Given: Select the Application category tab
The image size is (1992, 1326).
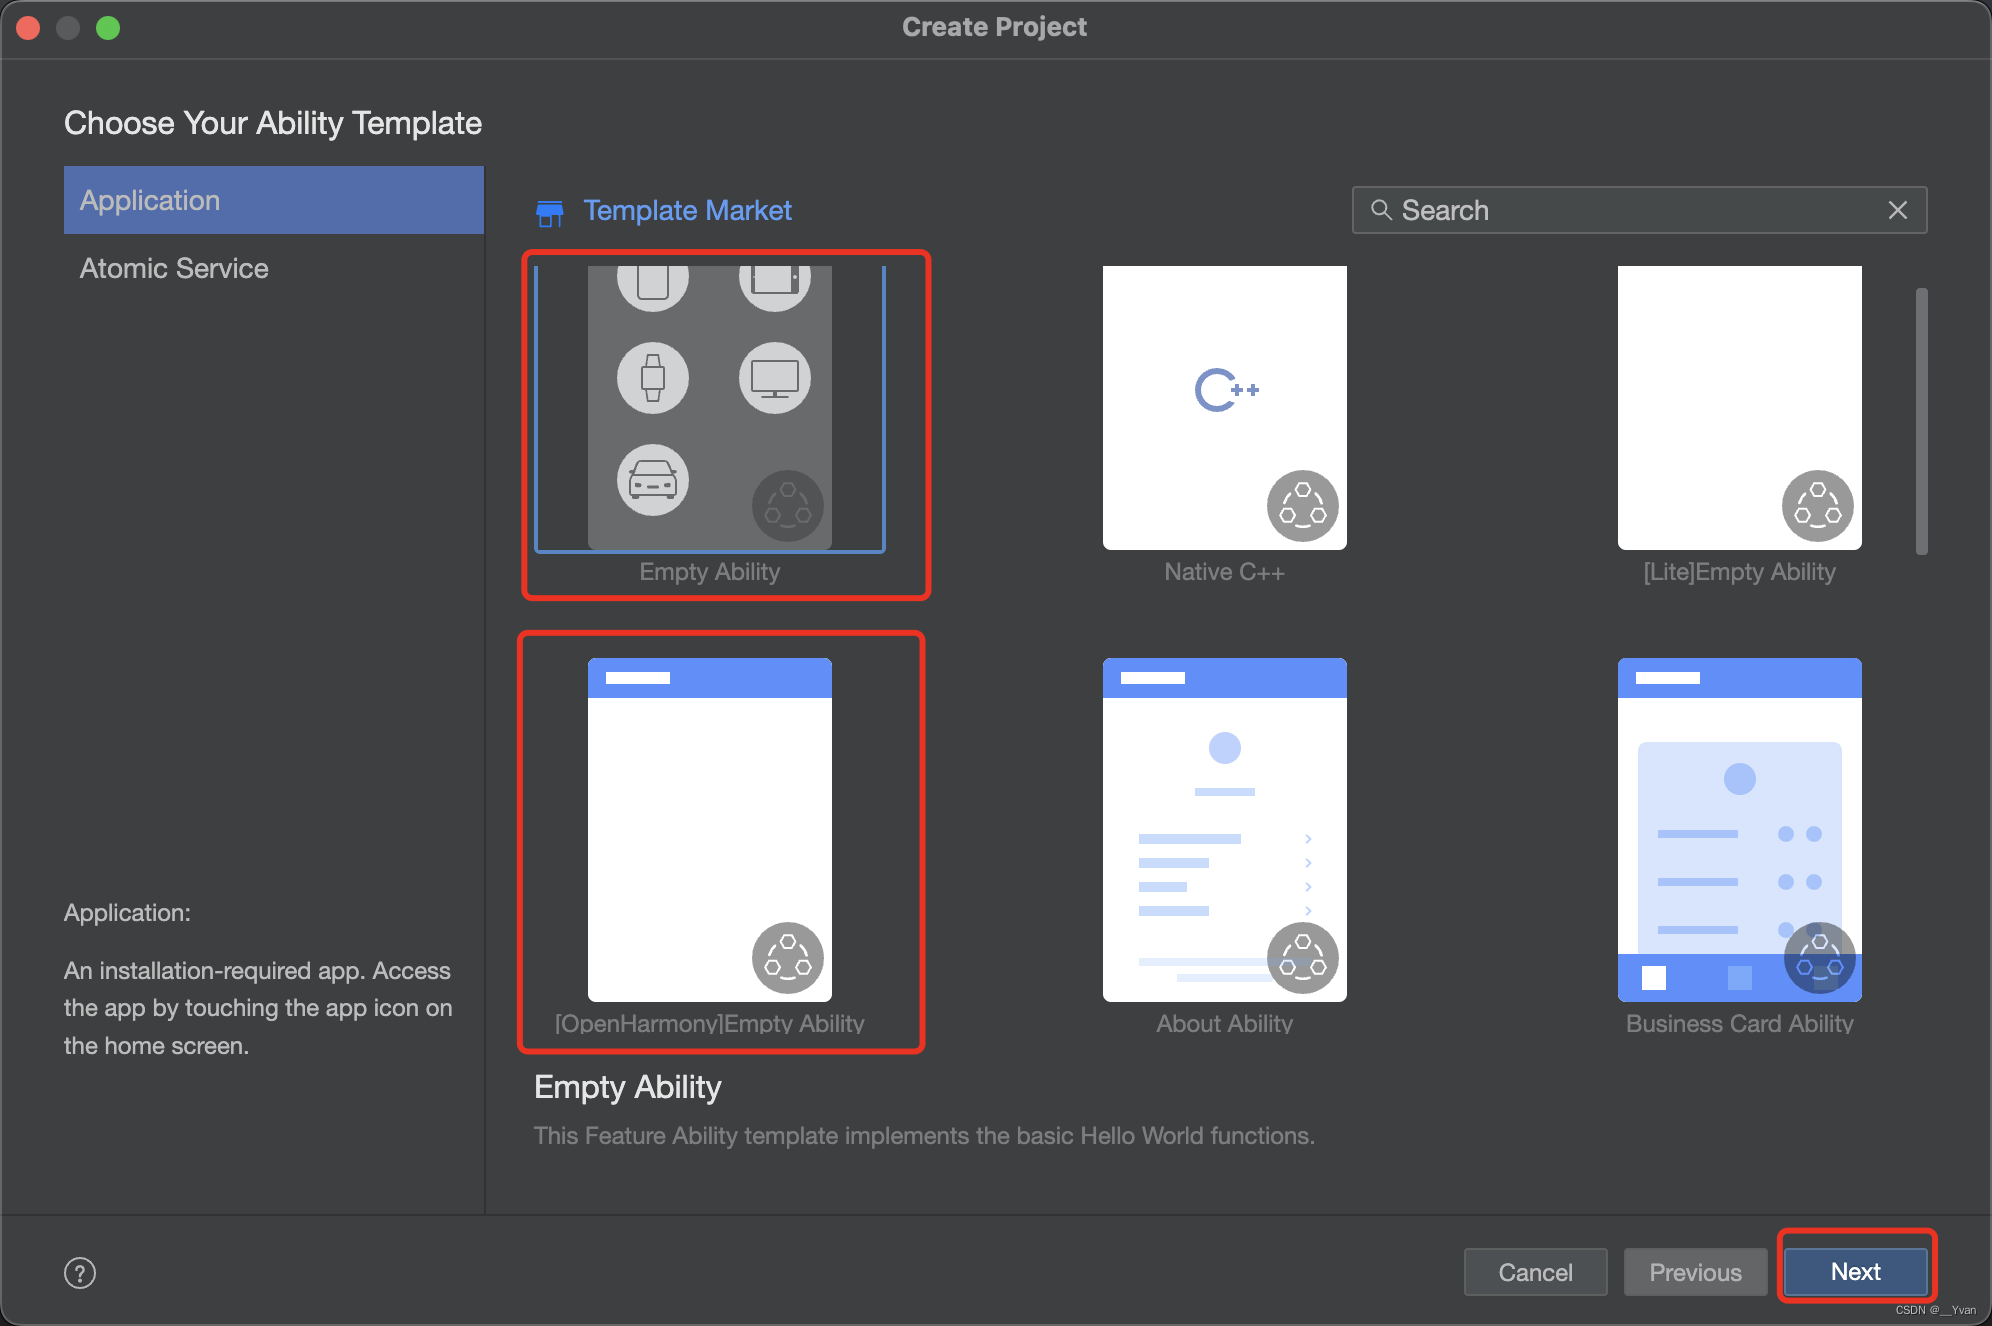Looking at the screenshot, I should tap(273, 200).
